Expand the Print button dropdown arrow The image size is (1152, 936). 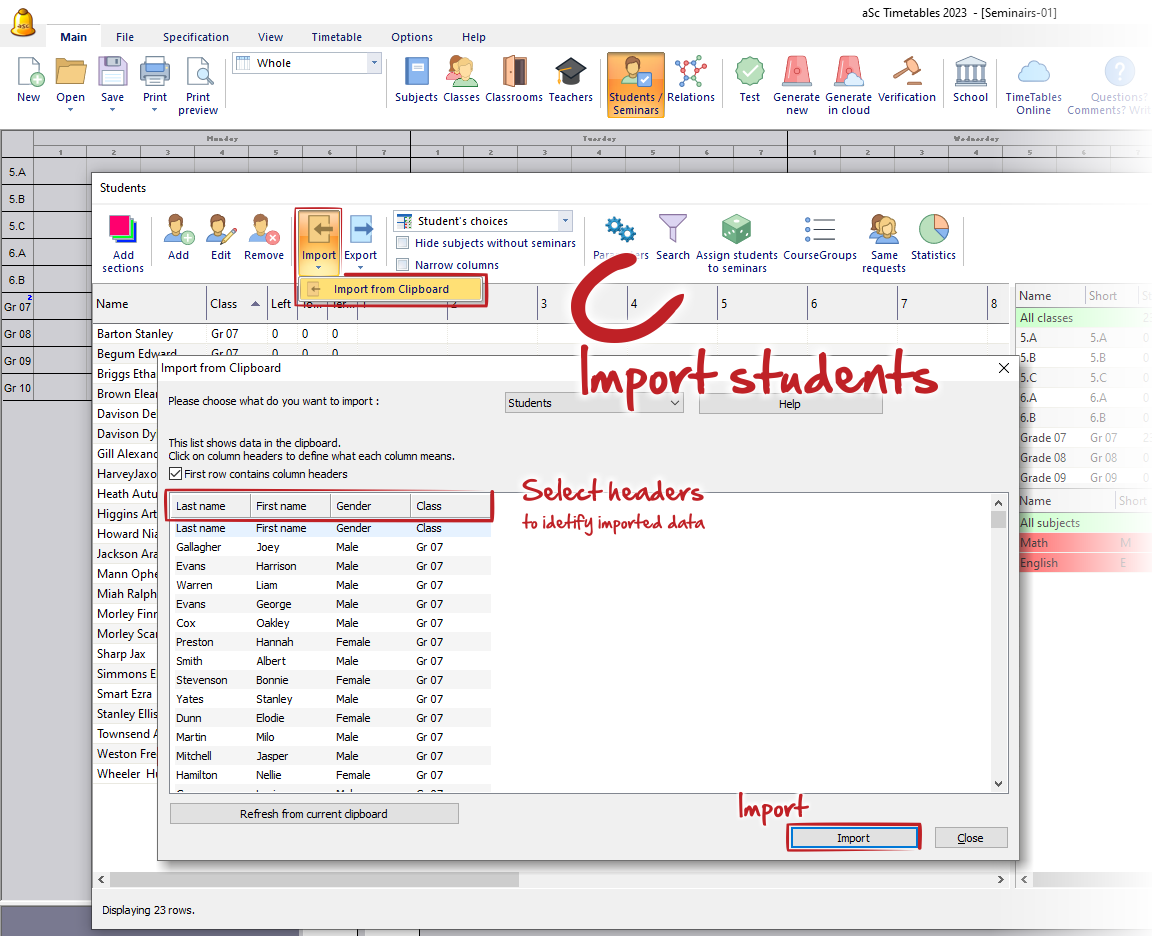click(x=155, y=110)
